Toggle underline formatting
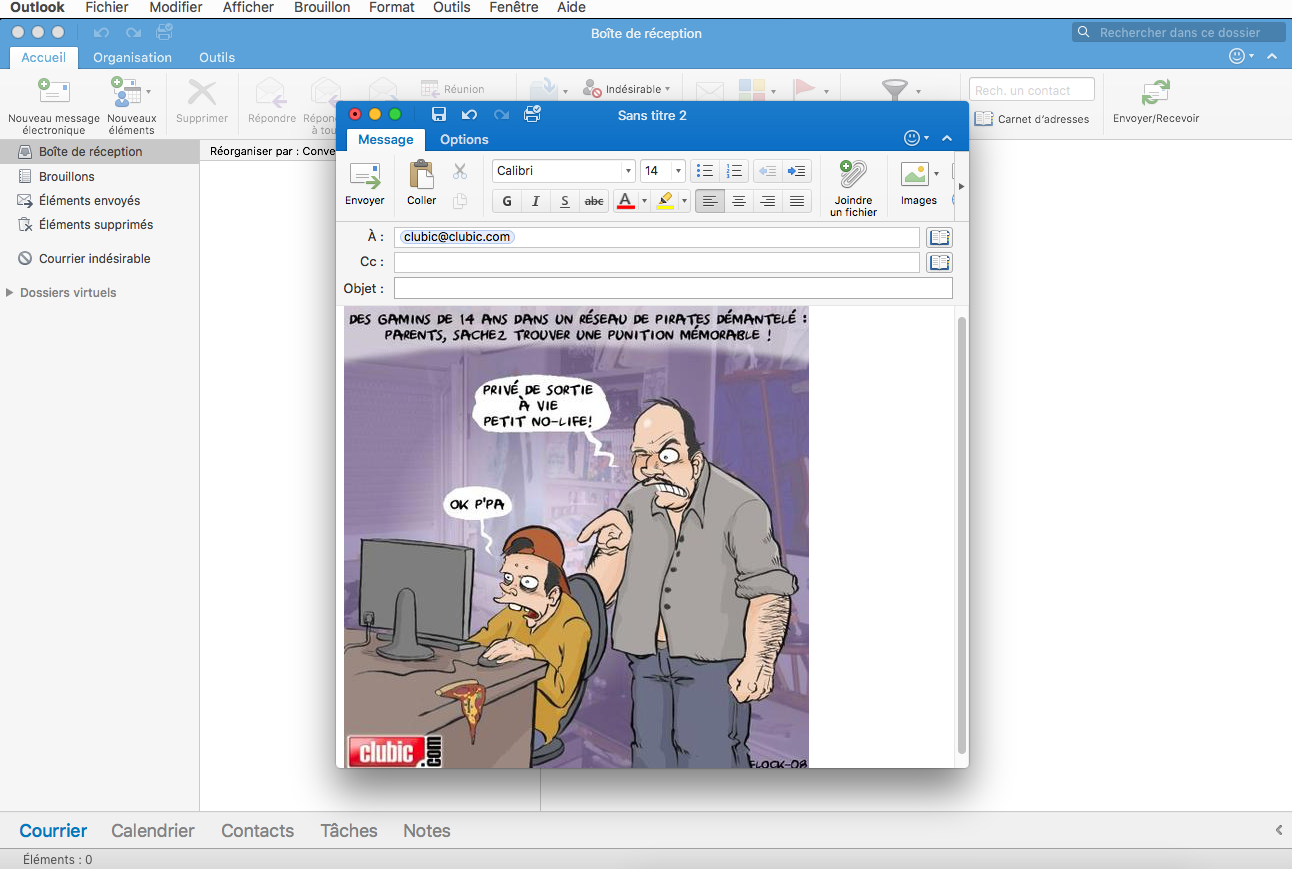 click(x=564, y=201)
